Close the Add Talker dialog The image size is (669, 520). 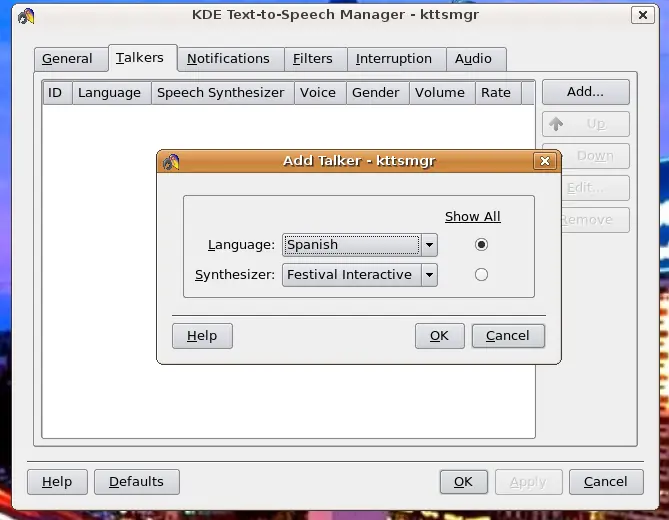pos(544,161)
